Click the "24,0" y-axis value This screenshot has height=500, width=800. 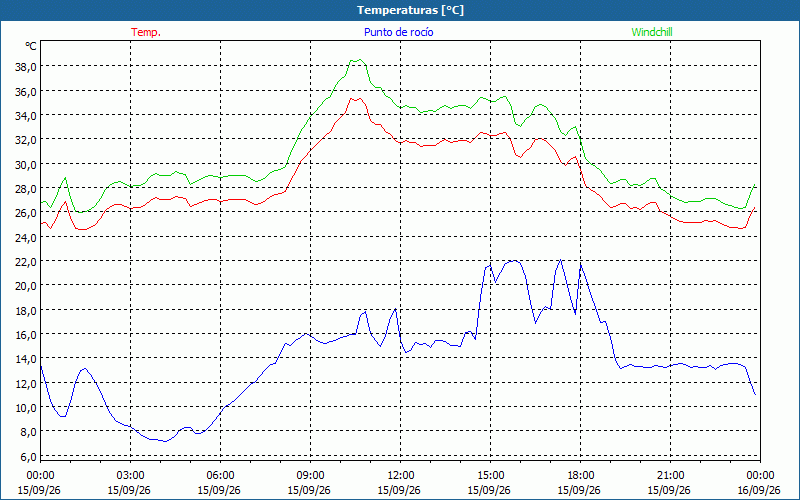[26, 238]
